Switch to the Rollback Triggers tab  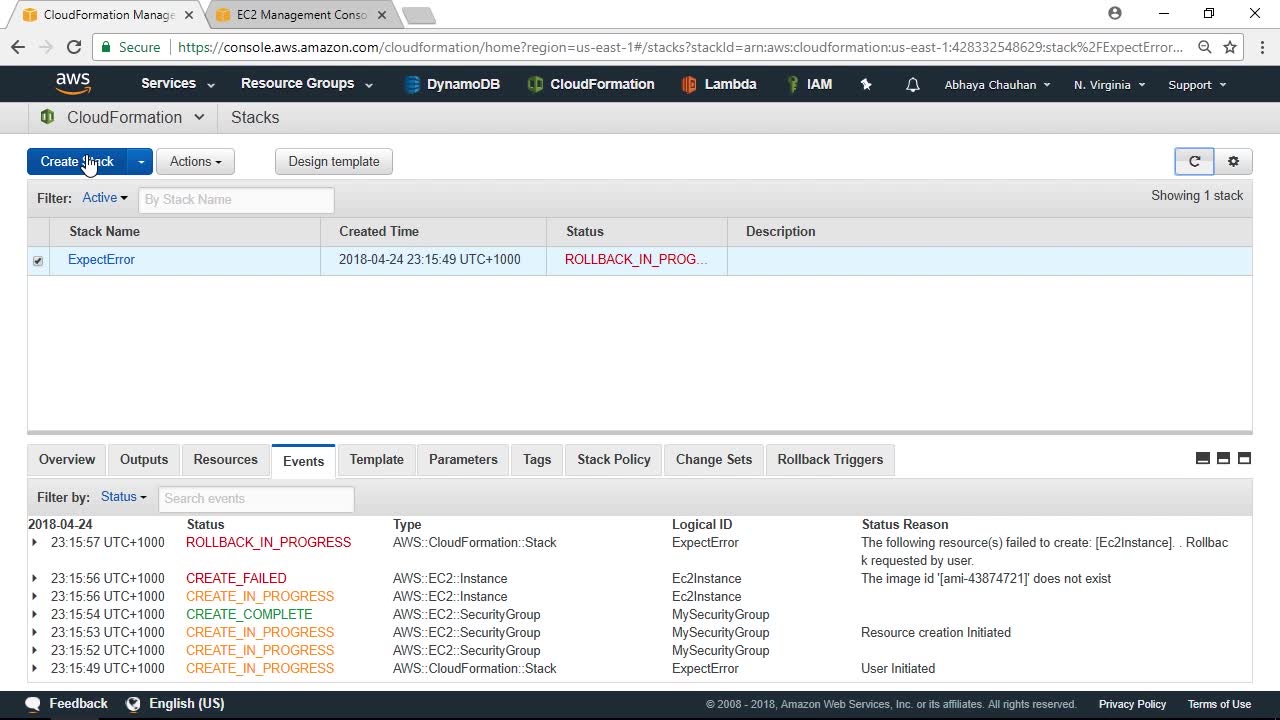coord(830,460)
